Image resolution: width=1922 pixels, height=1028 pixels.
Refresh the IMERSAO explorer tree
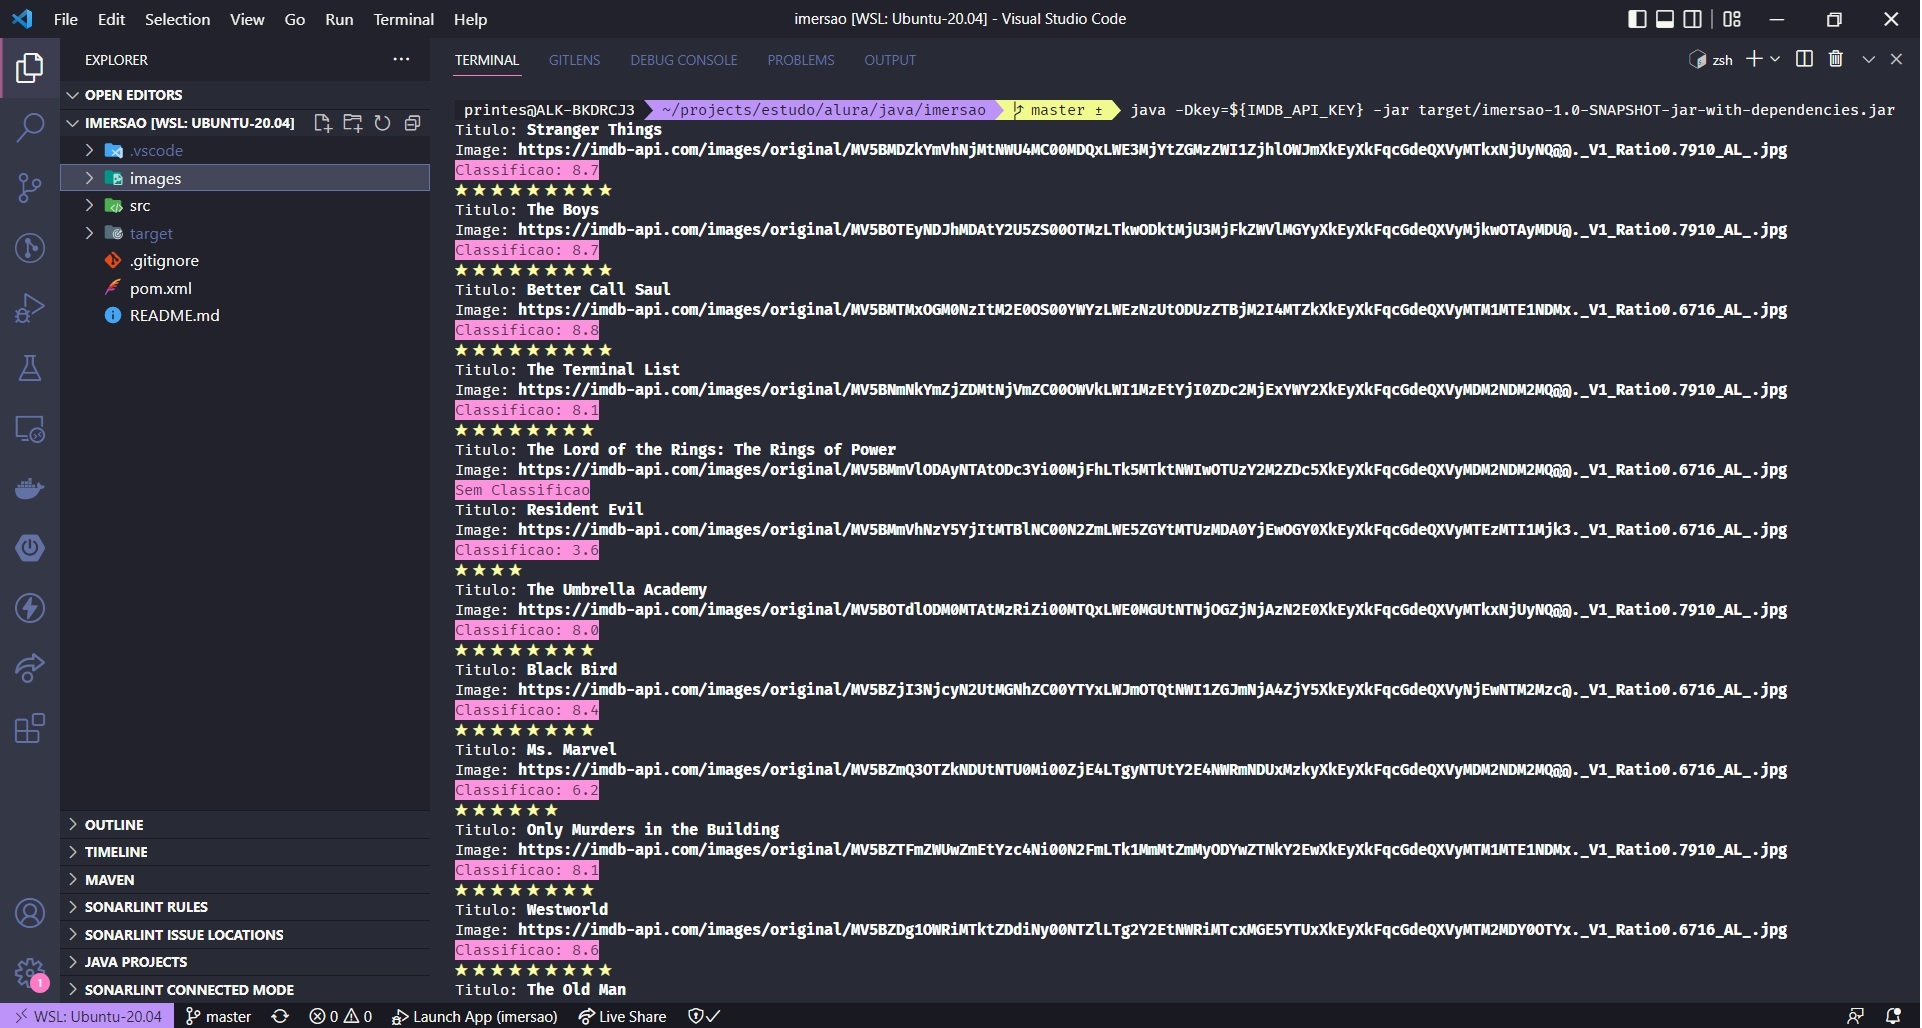tap(382, 123)
